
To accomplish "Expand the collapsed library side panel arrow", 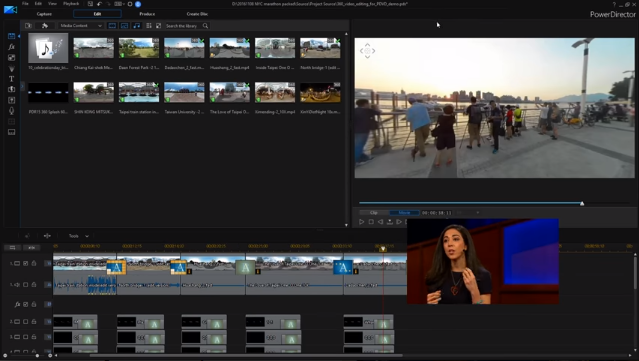I will coord(22,86).
